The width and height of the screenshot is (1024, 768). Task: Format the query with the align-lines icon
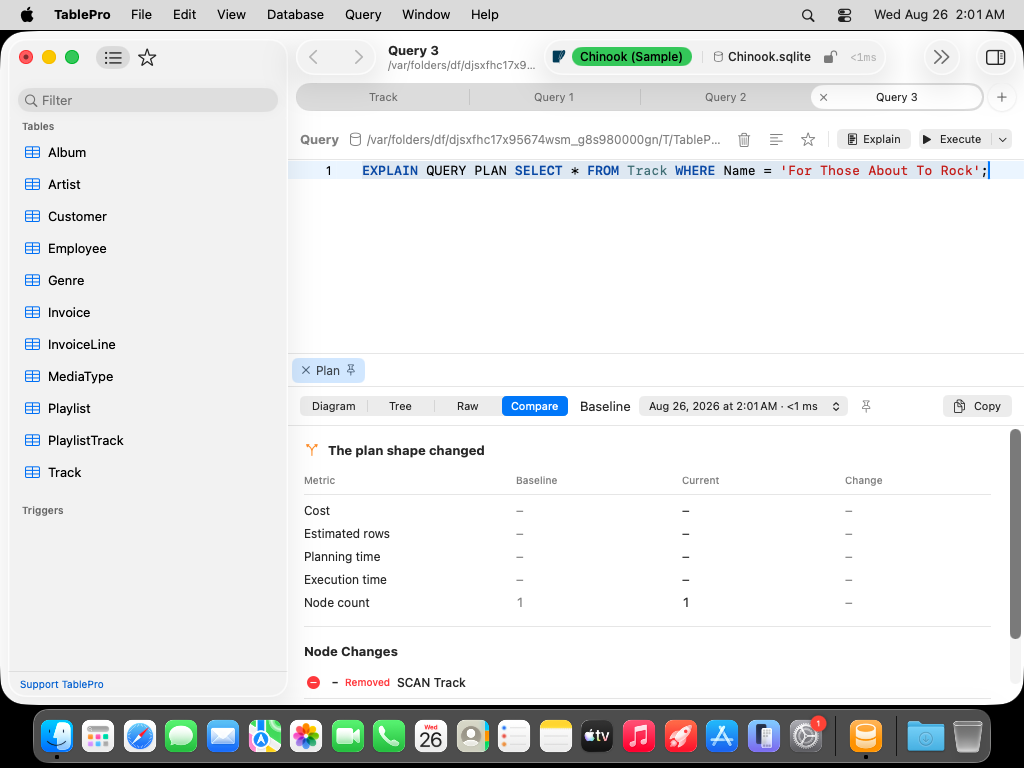[x=776, y=139]
